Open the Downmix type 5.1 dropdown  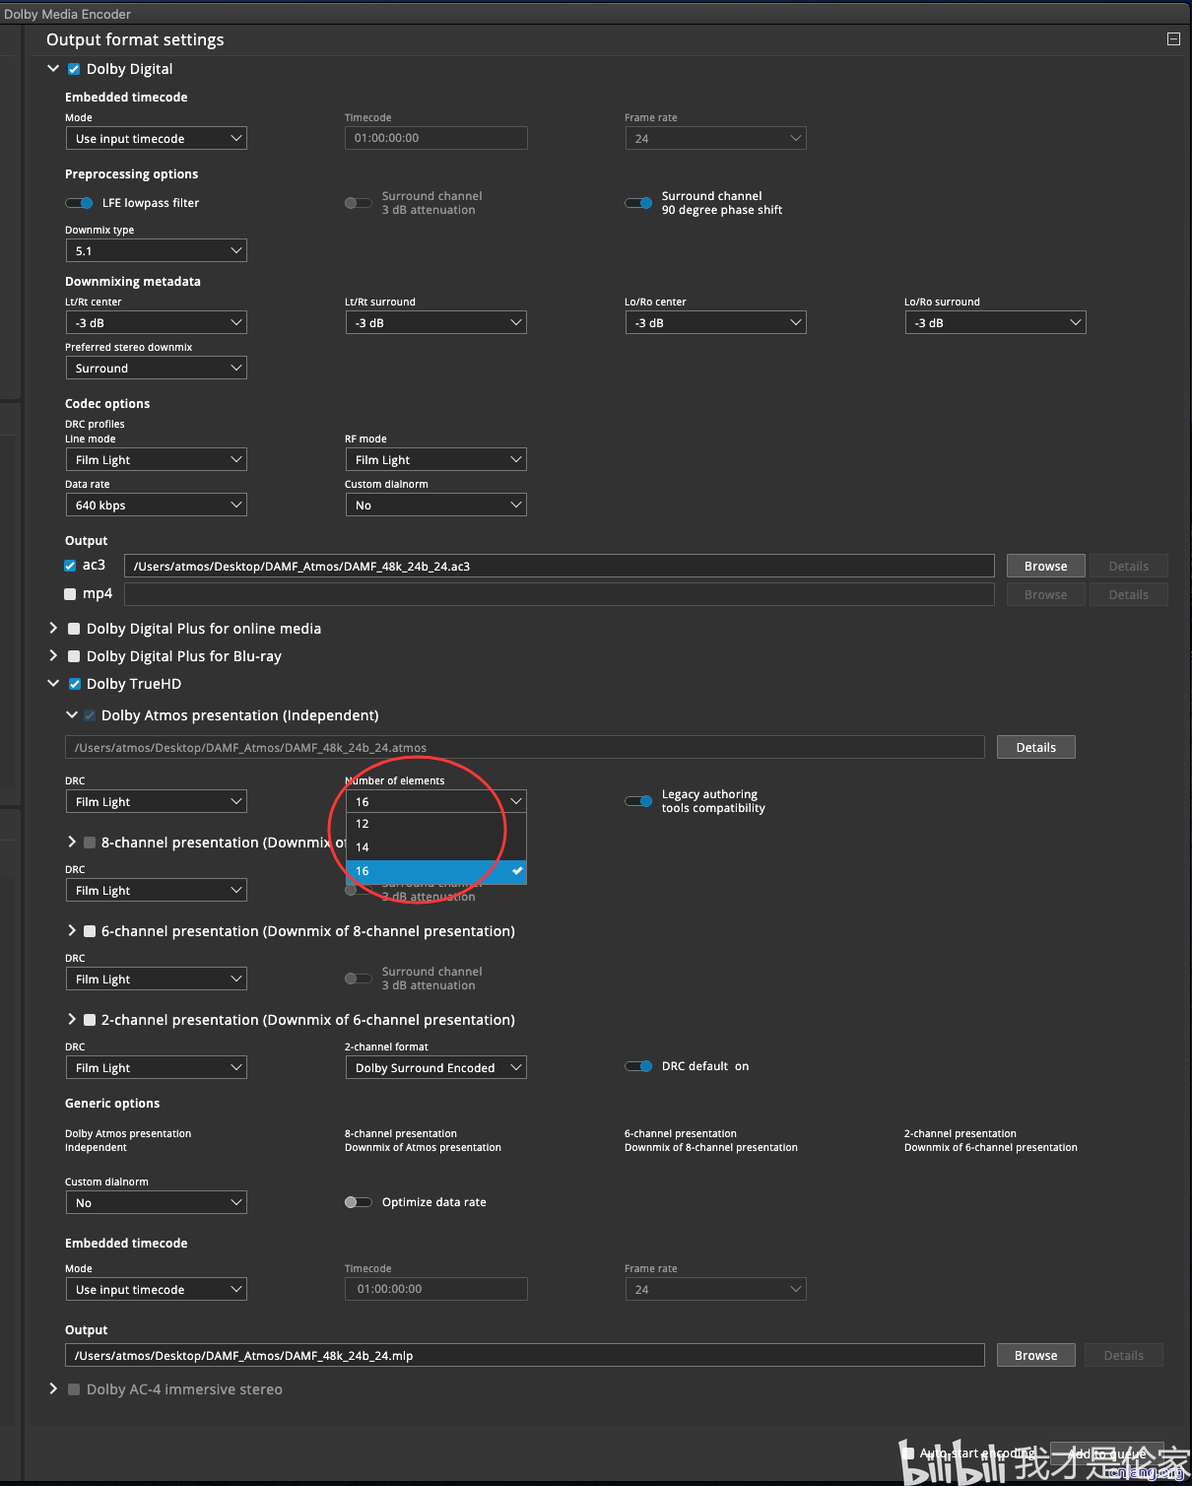(x=156, y=251)
